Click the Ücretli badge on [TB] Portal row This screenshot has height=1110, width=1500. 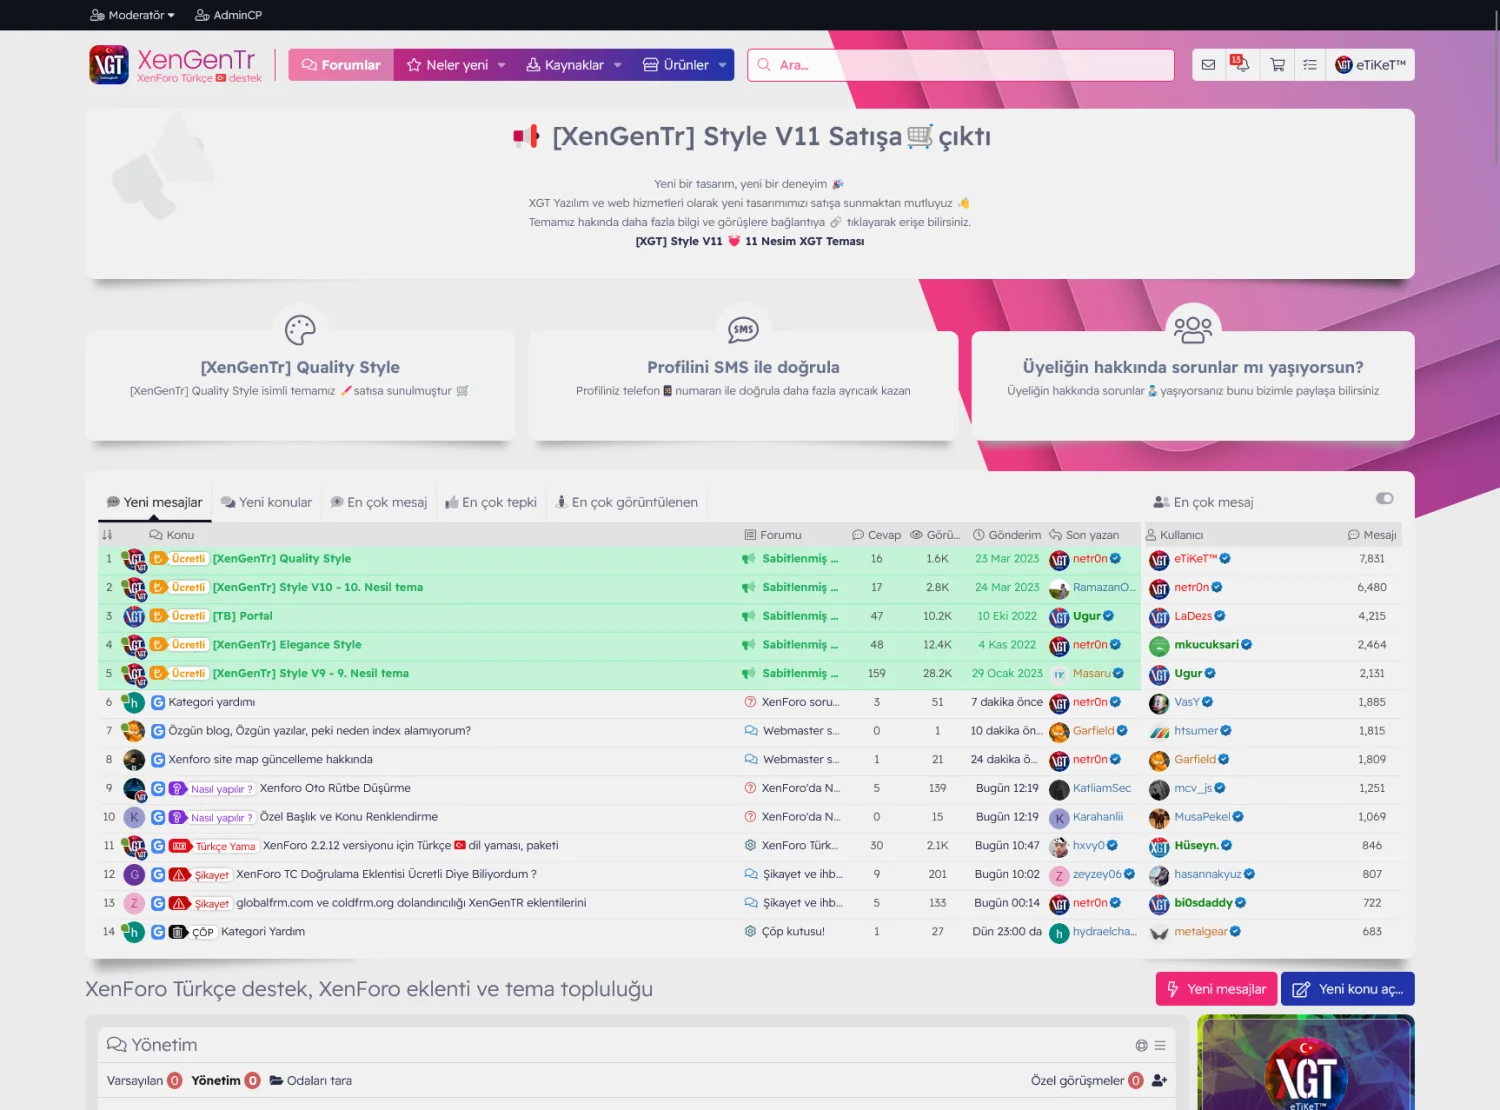coord(188,616)
